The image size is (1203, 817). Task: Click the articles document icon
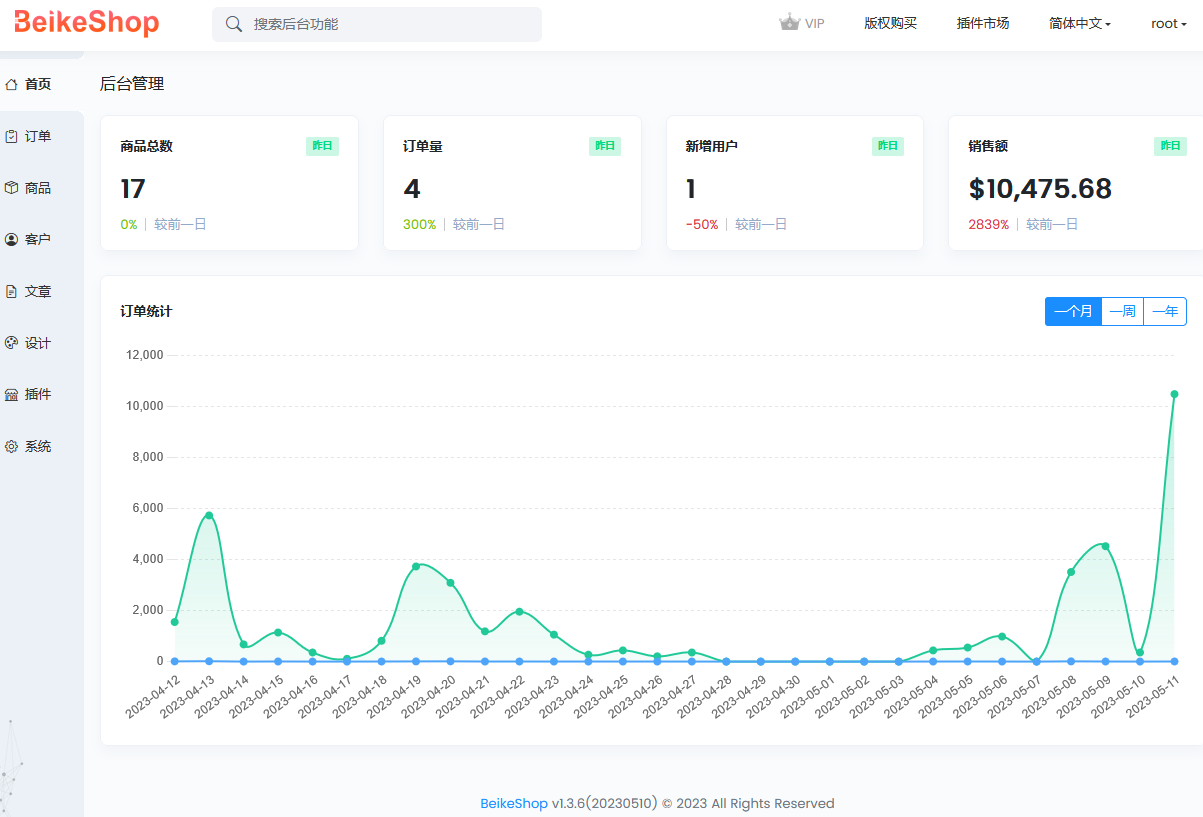[12, 292]
